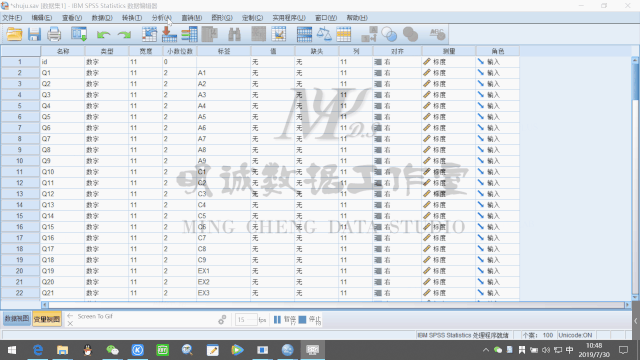640x360 pixels.
Task: Select row number 1 header for id
Action: [x=20, y=62]
